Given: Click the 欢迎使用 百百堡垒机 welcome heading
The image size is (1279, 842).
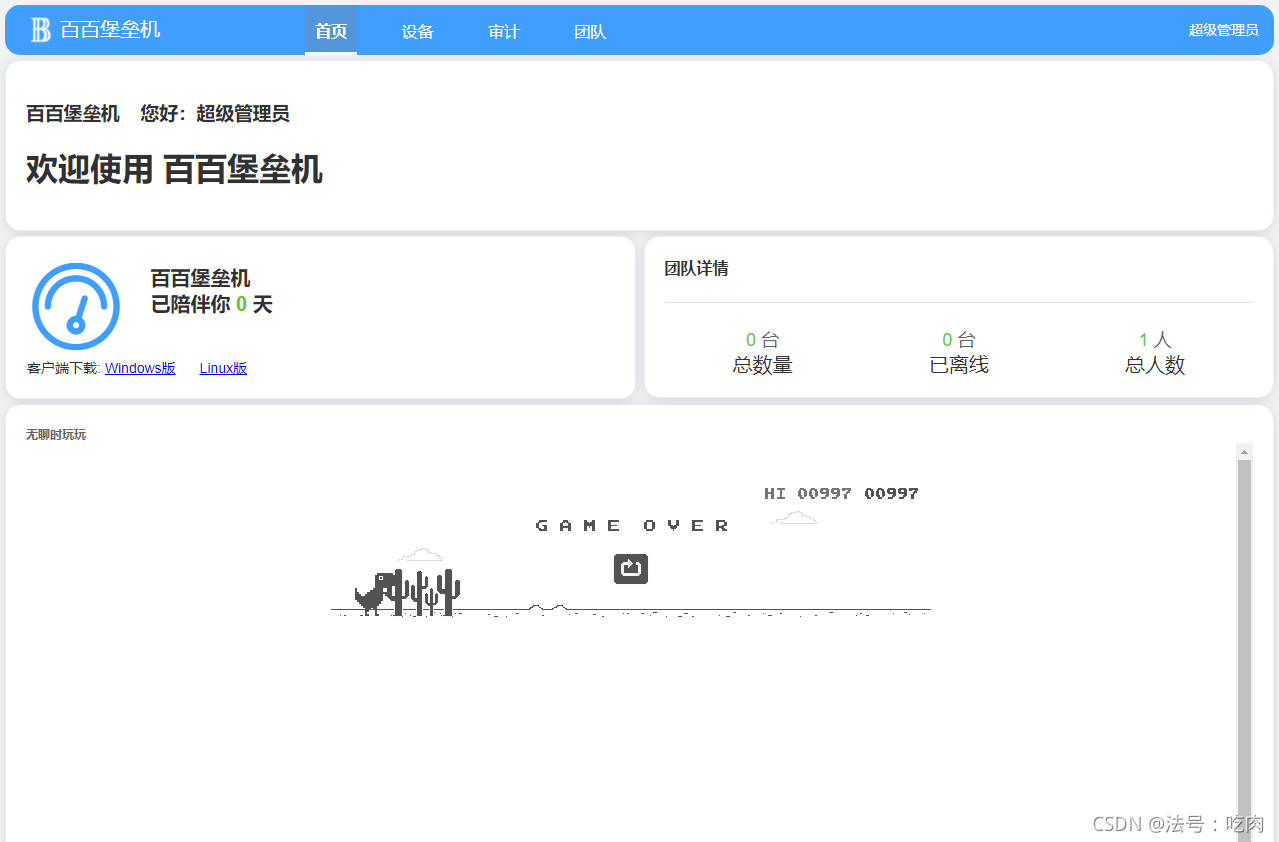Looking at the screenshot, I should click(174, 170).
